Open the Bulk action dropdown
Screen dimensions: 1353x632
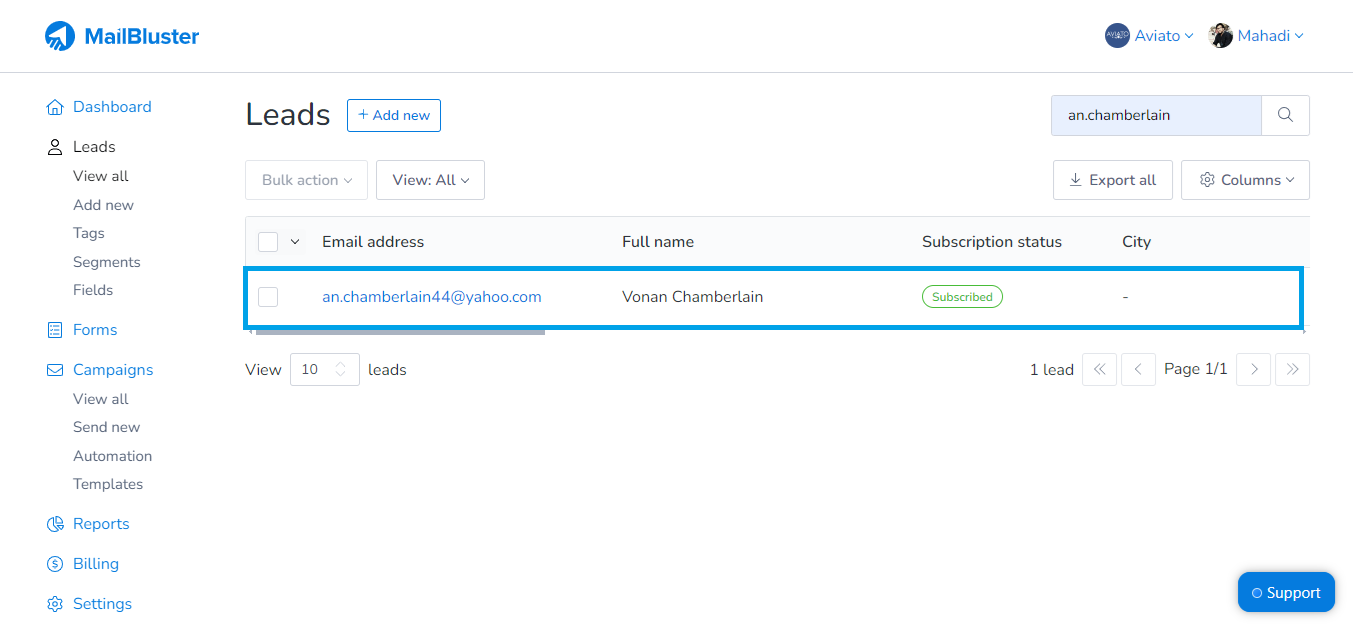306,180
